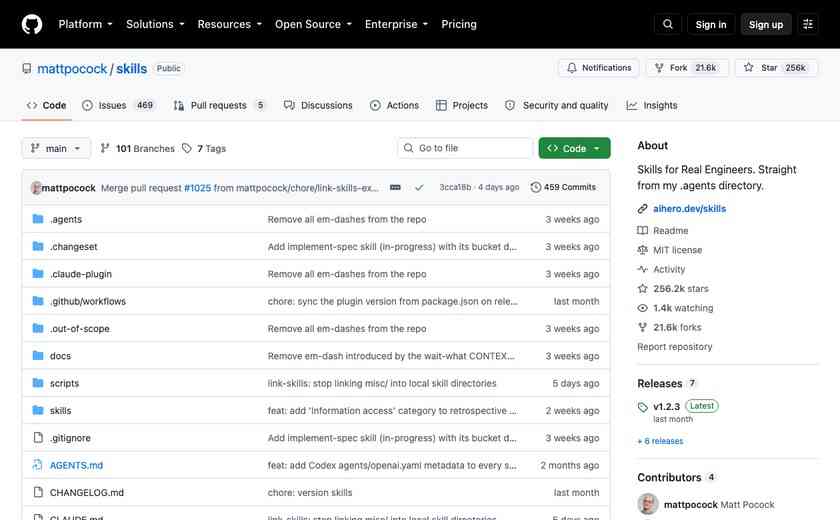This screenshot has width=840, height=520.
Task: Click the .gitignore file icon
Action: 38,438
